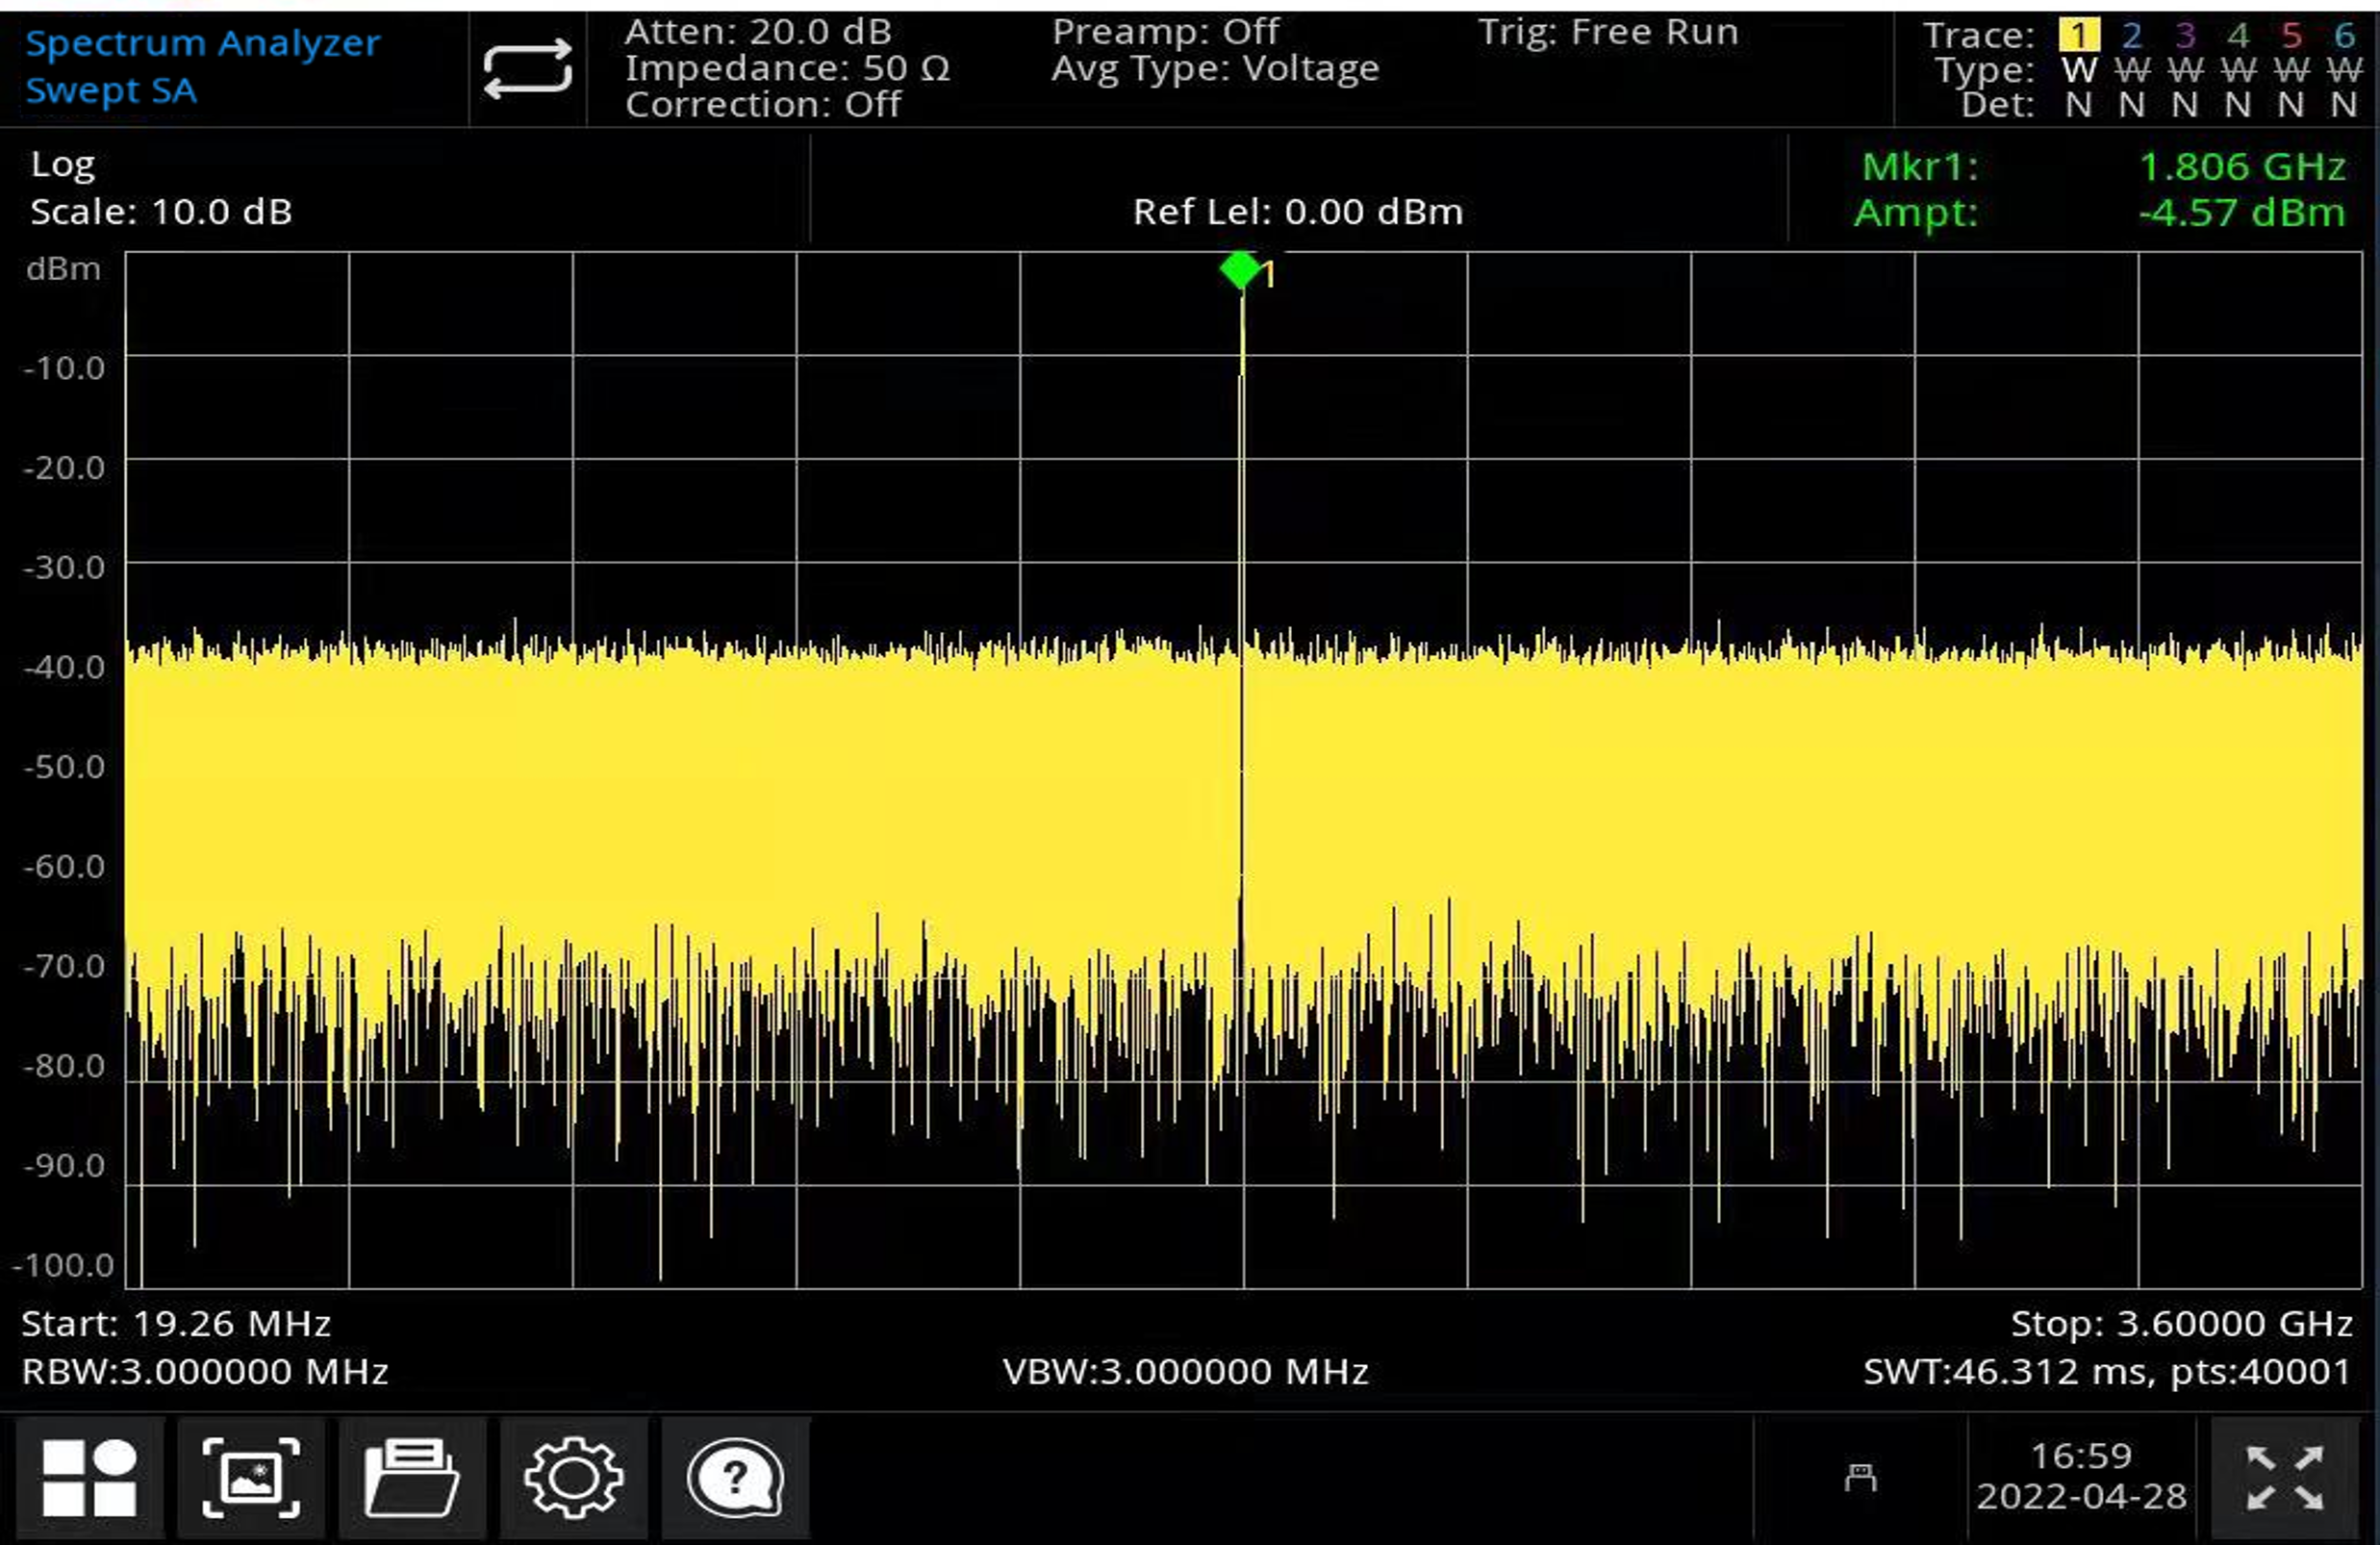Toggle full screen with the expand arrows
The height and width of the screenshot is (1545, 2380).
coord(2284,1477)
